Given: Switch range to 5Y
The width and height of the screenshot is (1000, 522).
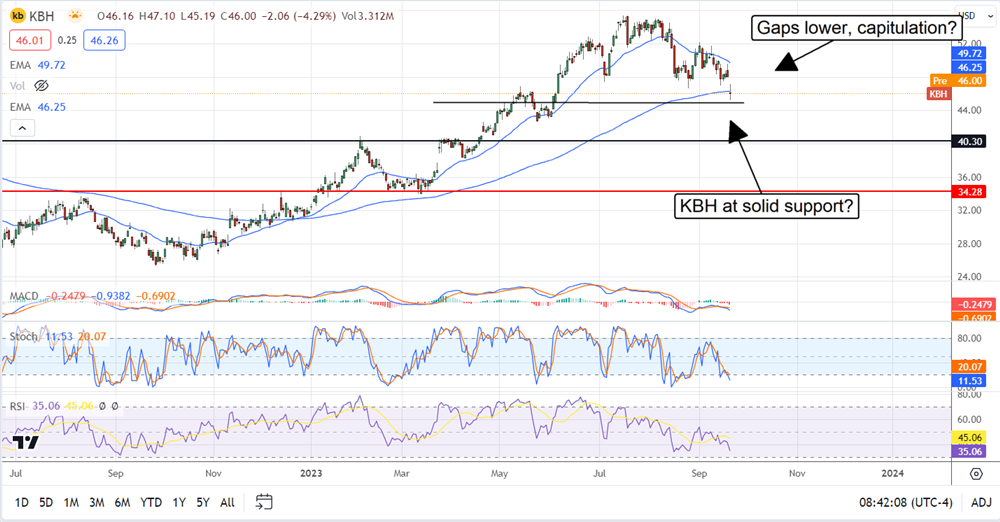Looking at the screenshot, I should (203, 501).
